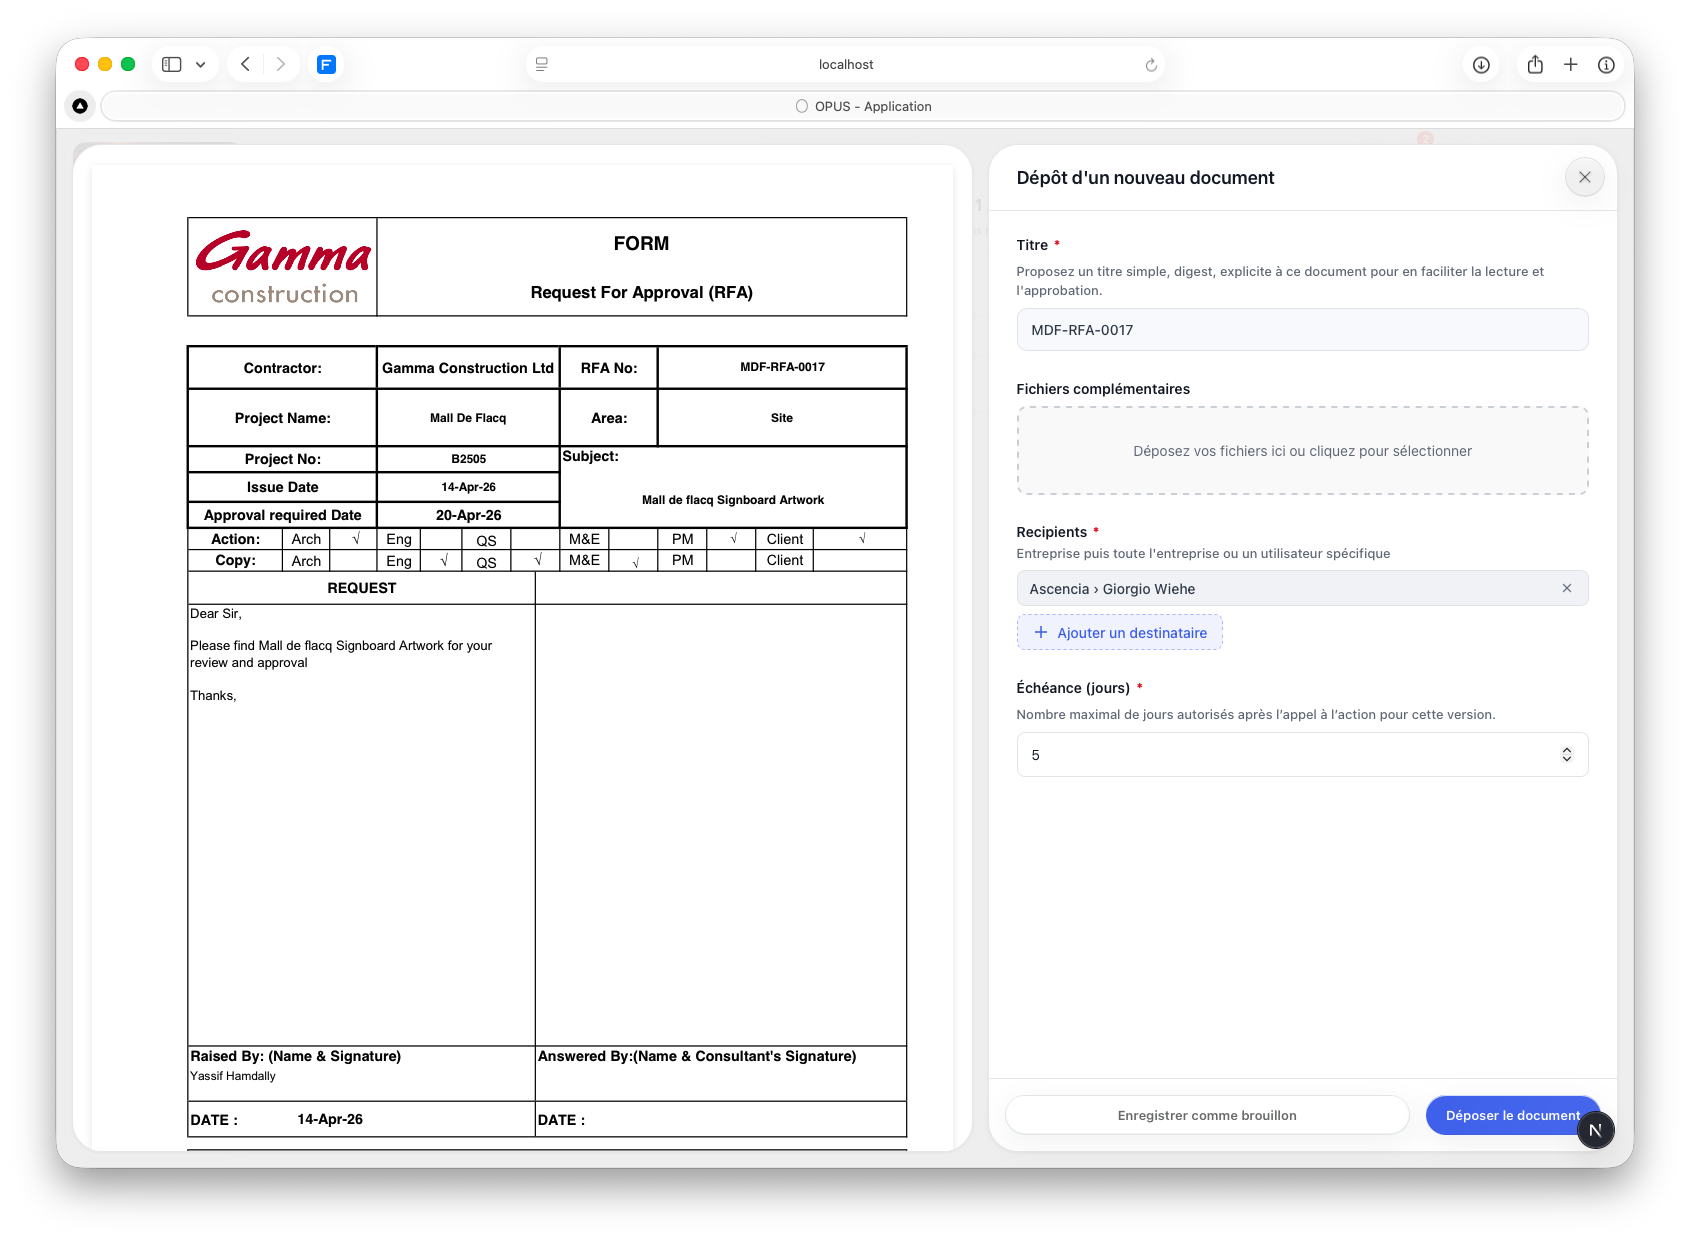Click approval required date 20-Apr-26
Image resolution: width=1690 pixels, height=1242 pixels.
(468, 515)
